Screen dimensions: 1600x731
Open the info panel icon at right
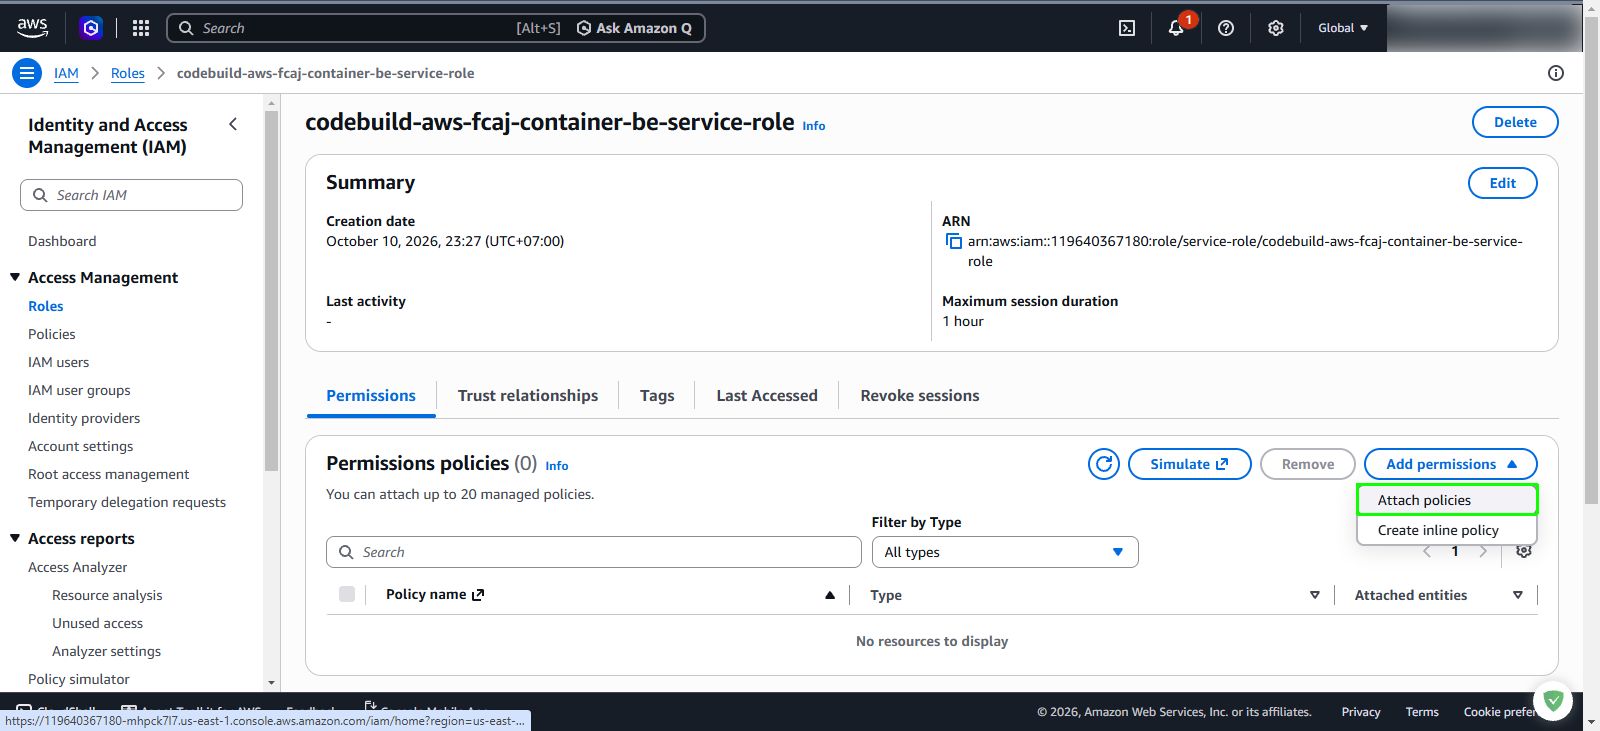coord(1556,73)
